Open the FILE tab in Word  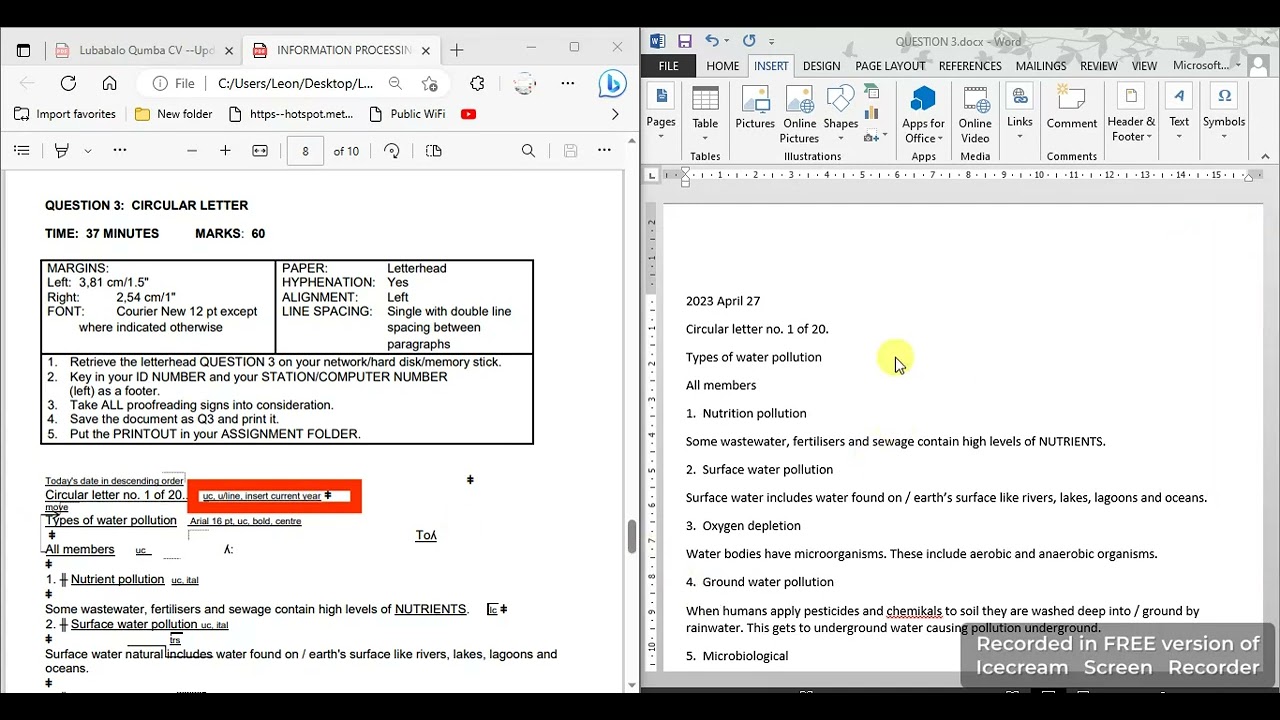point(668,66)
